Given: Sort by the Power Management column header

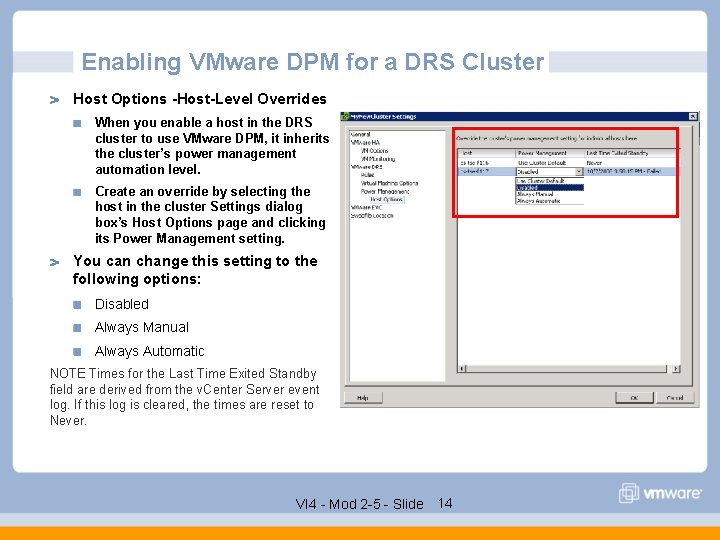Looking at the screenshot, I should coord(550,153).
